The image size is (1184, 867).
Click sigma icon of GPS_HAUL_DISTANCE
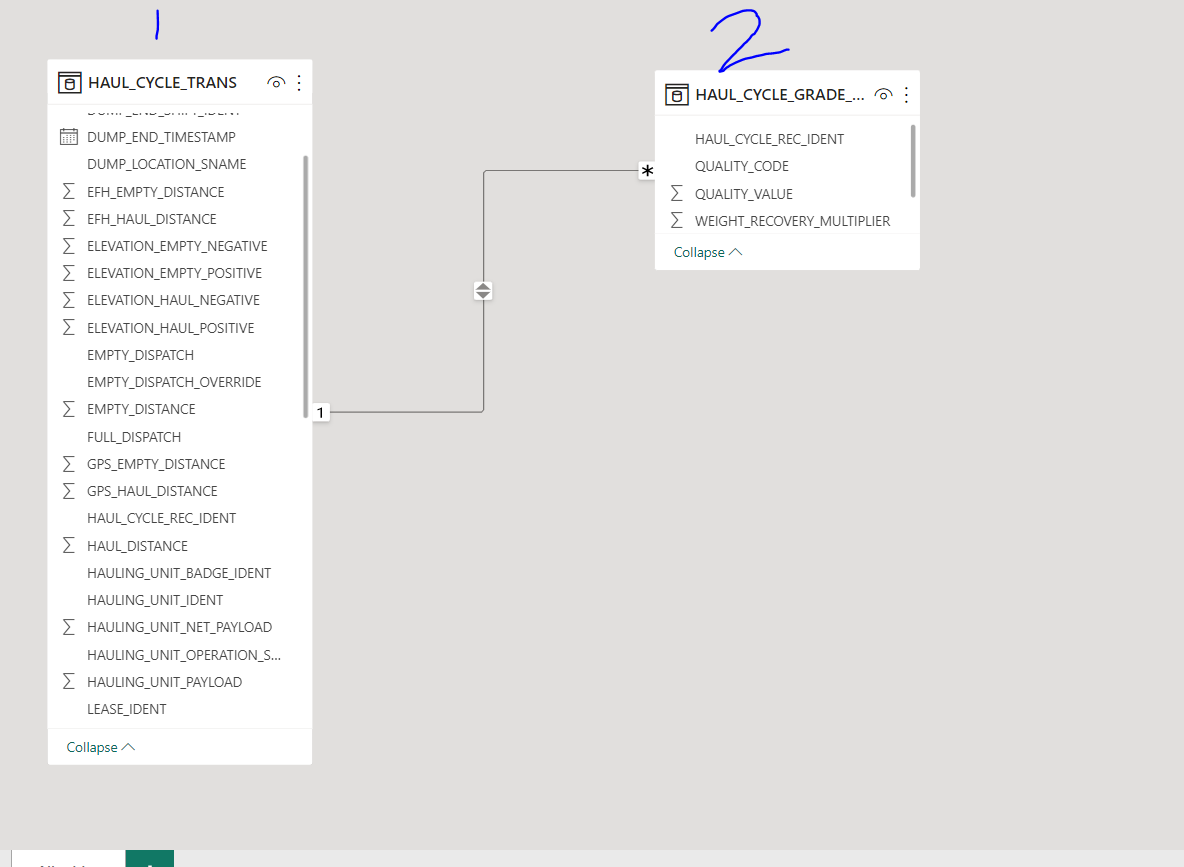[x=69, y=491]
